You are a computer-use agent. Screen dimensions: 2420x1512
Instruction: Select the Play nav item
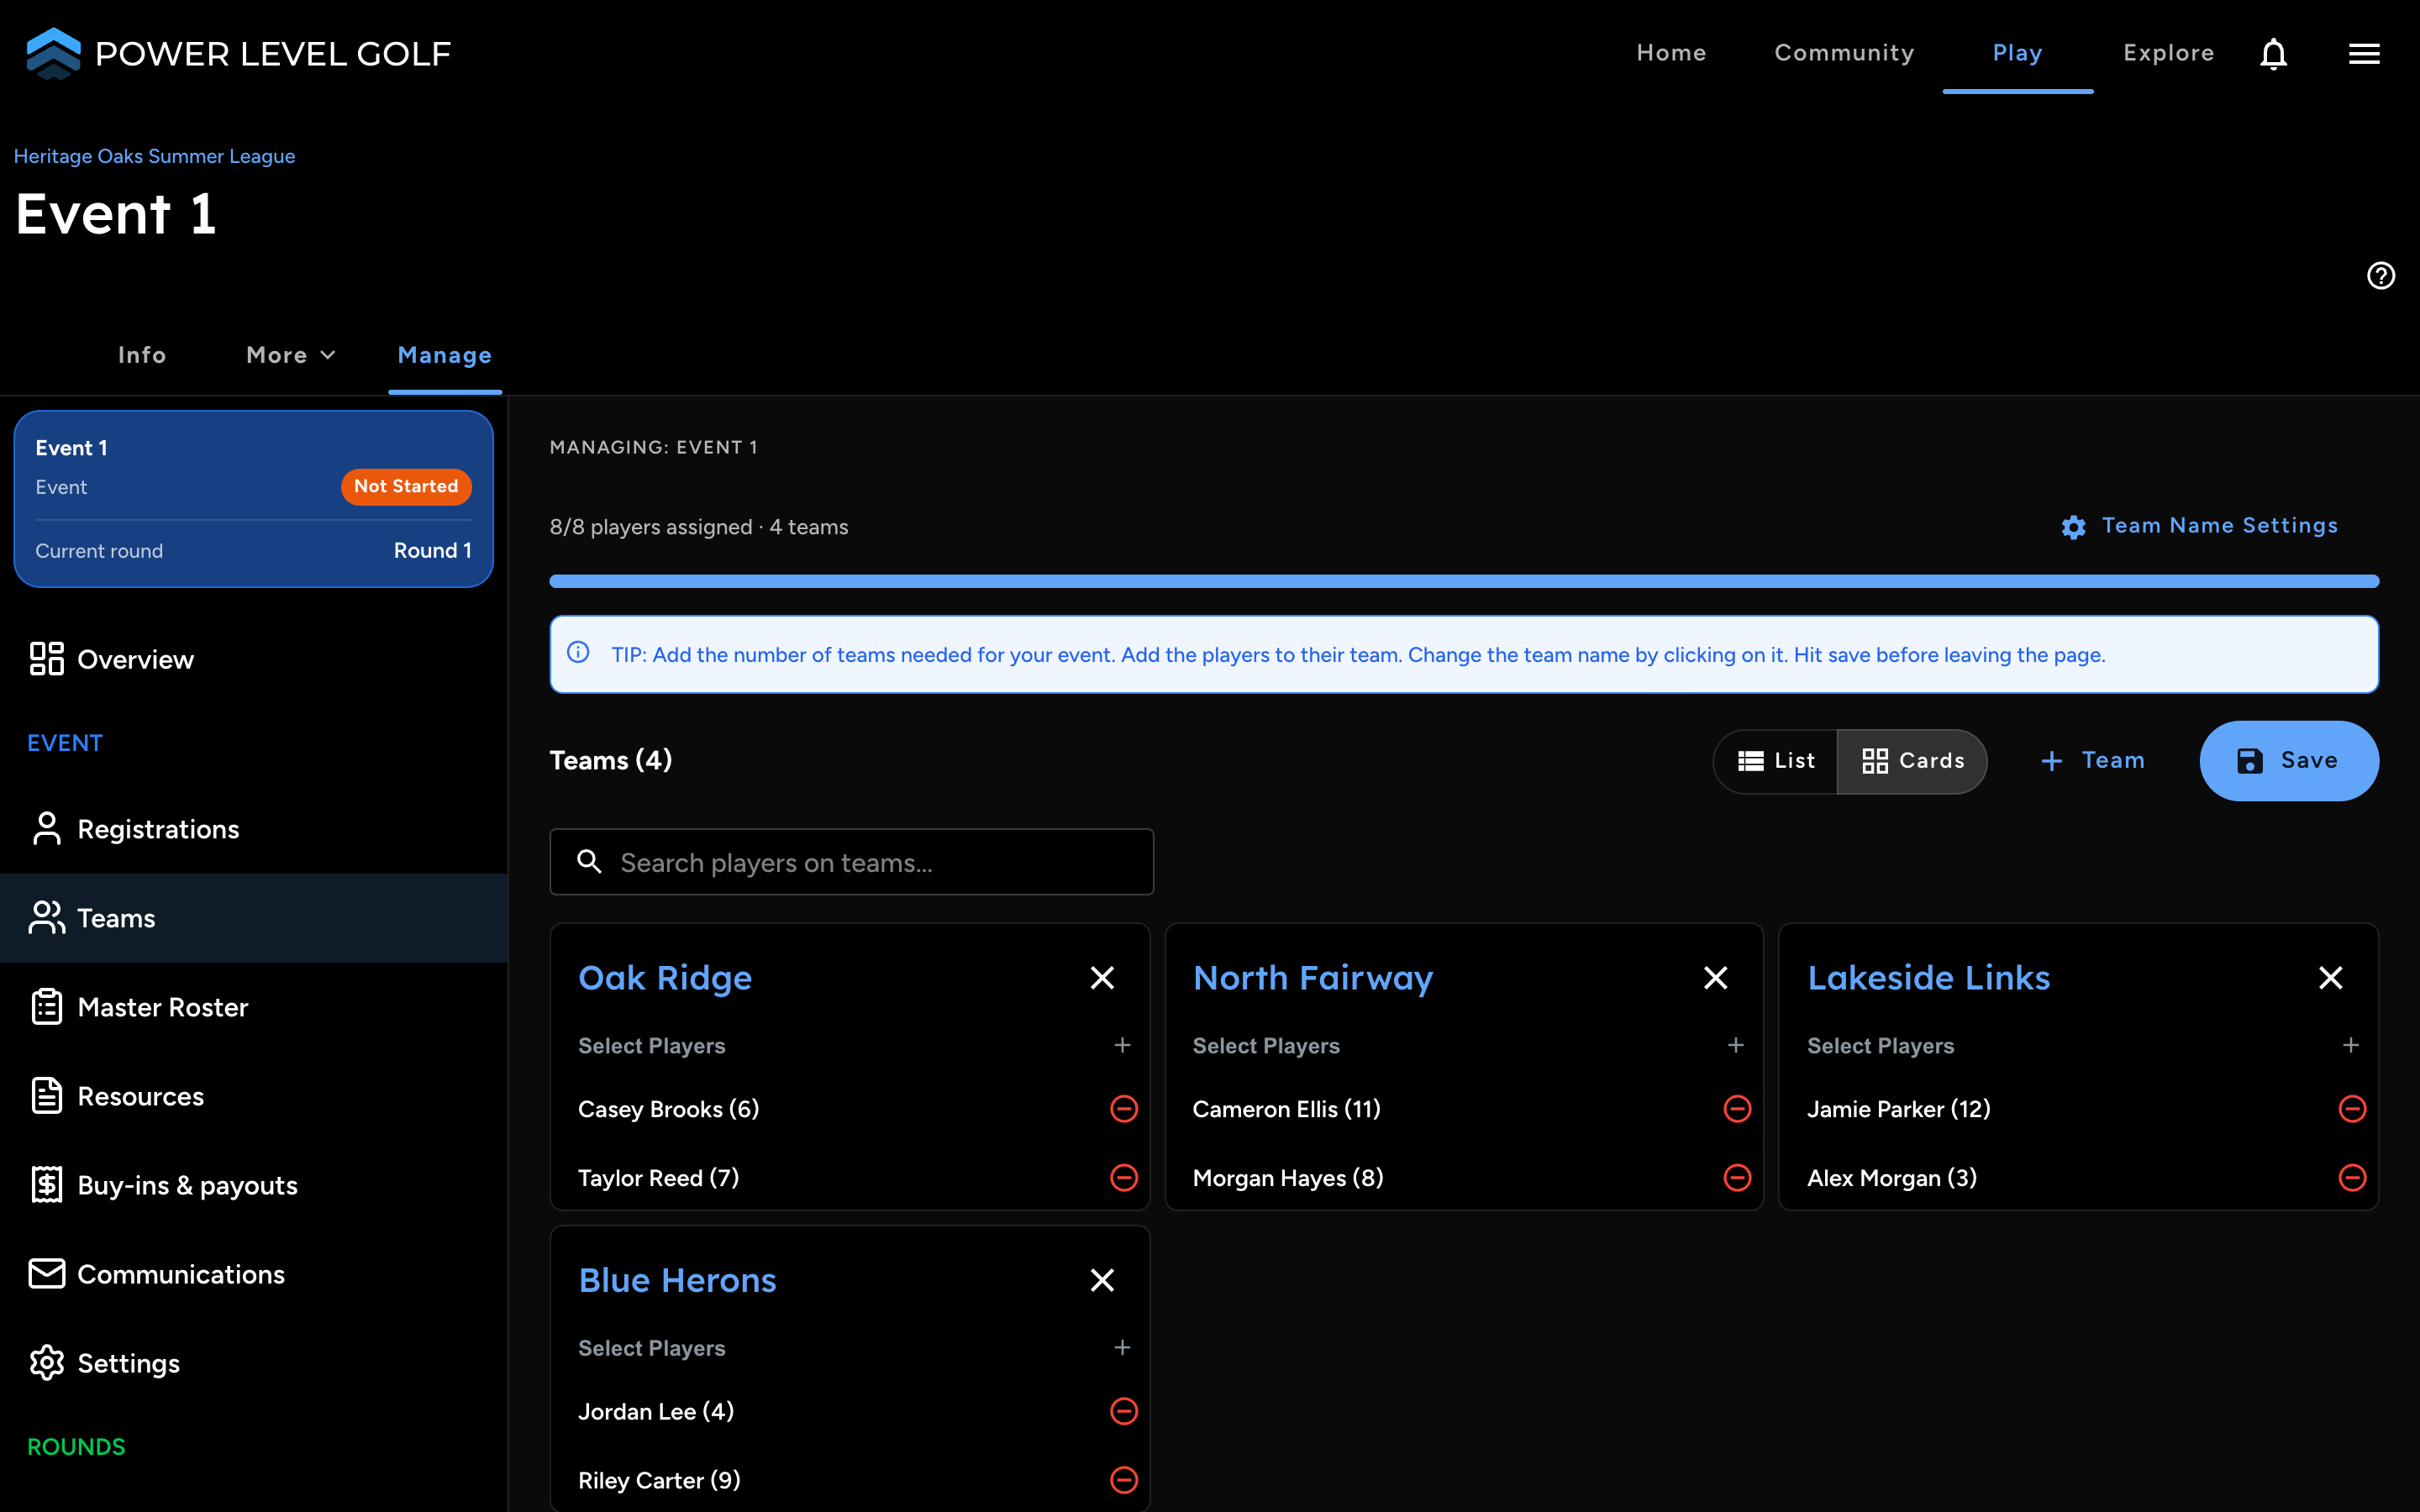pos(2017,53)
